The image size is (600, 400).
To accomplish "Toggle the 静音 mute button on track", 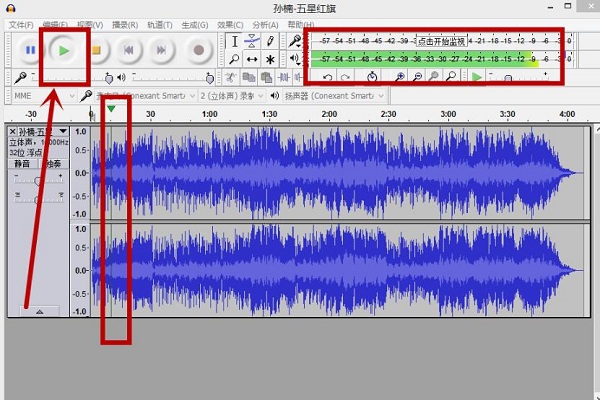I will coord(21,163).
